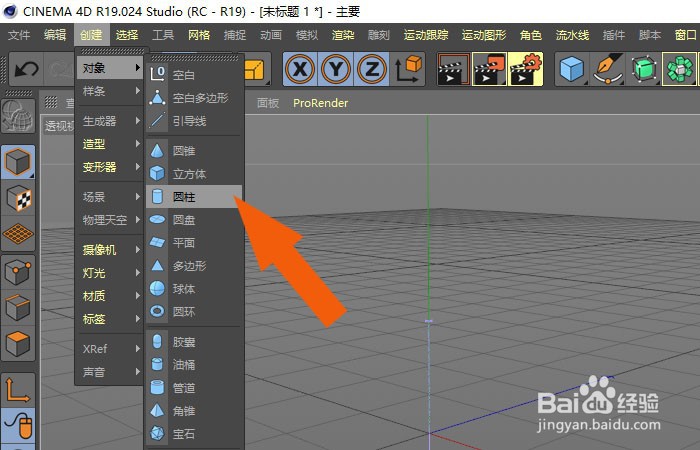Create a 角锥 pyramid object

194,411
